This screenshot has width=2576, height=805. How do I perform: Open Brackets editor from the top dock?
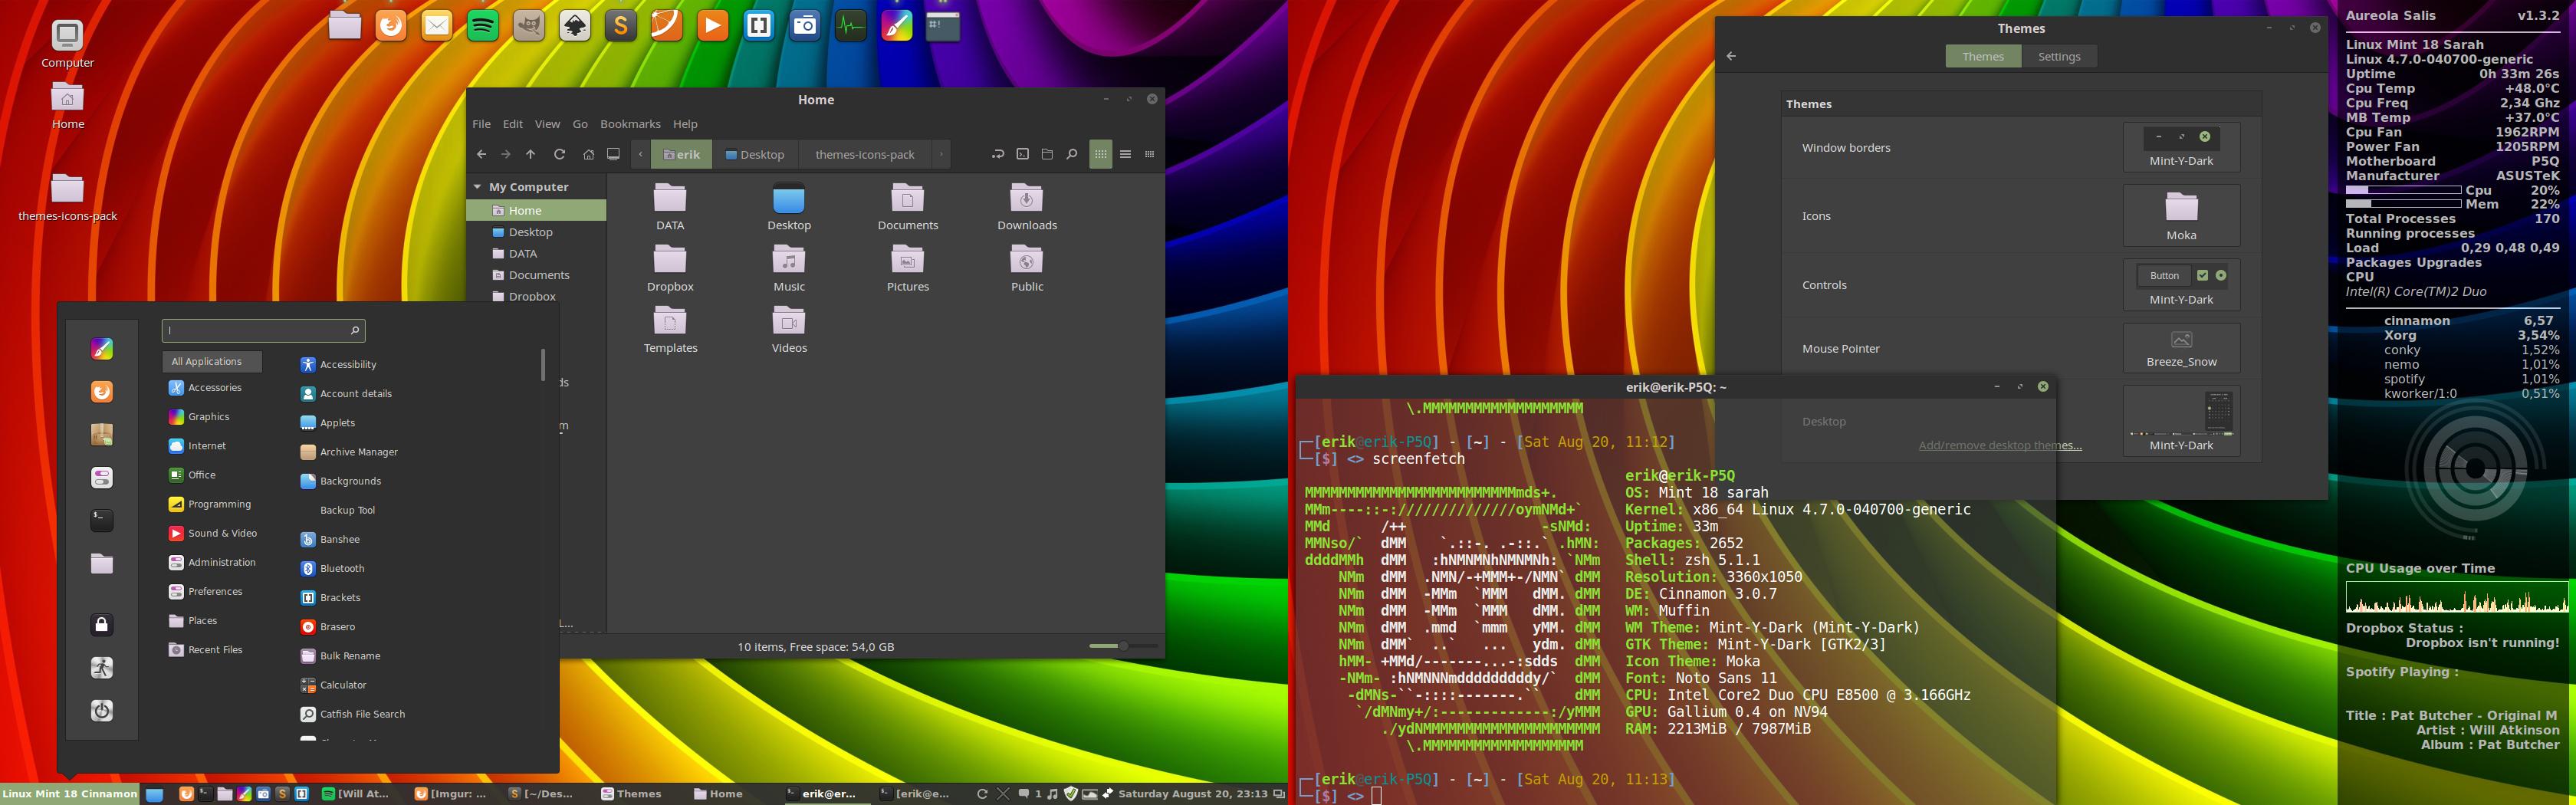pyautogui.click(x=759, y=26)
